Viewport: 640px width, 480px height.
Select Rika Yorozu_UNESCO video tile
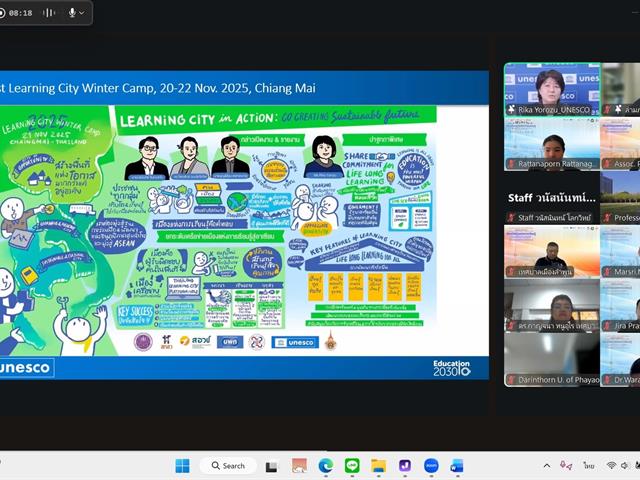point(551,90)
